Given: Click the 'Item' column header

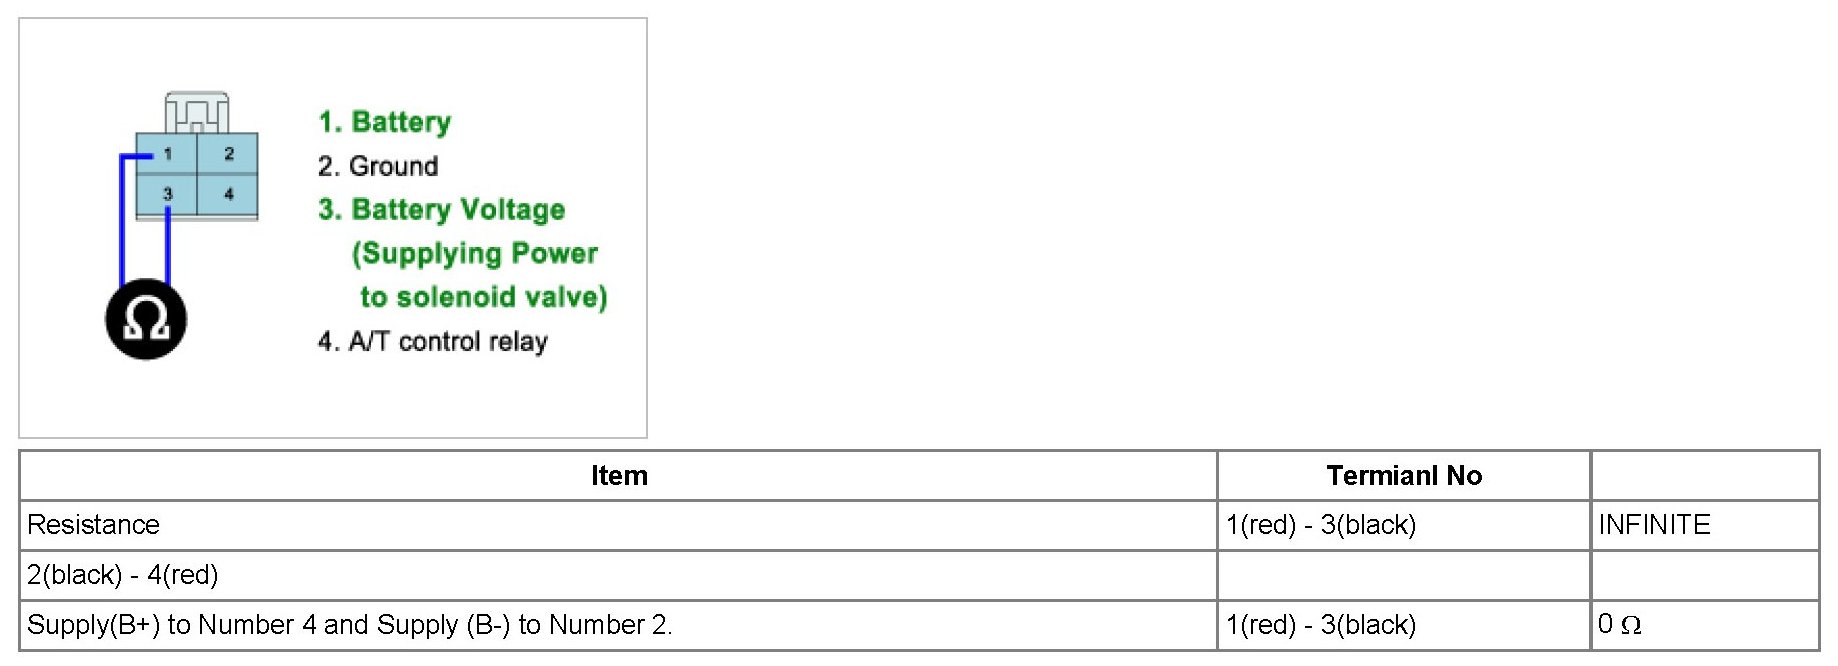Looking at the screenshot, I should (x=619, y=476).
